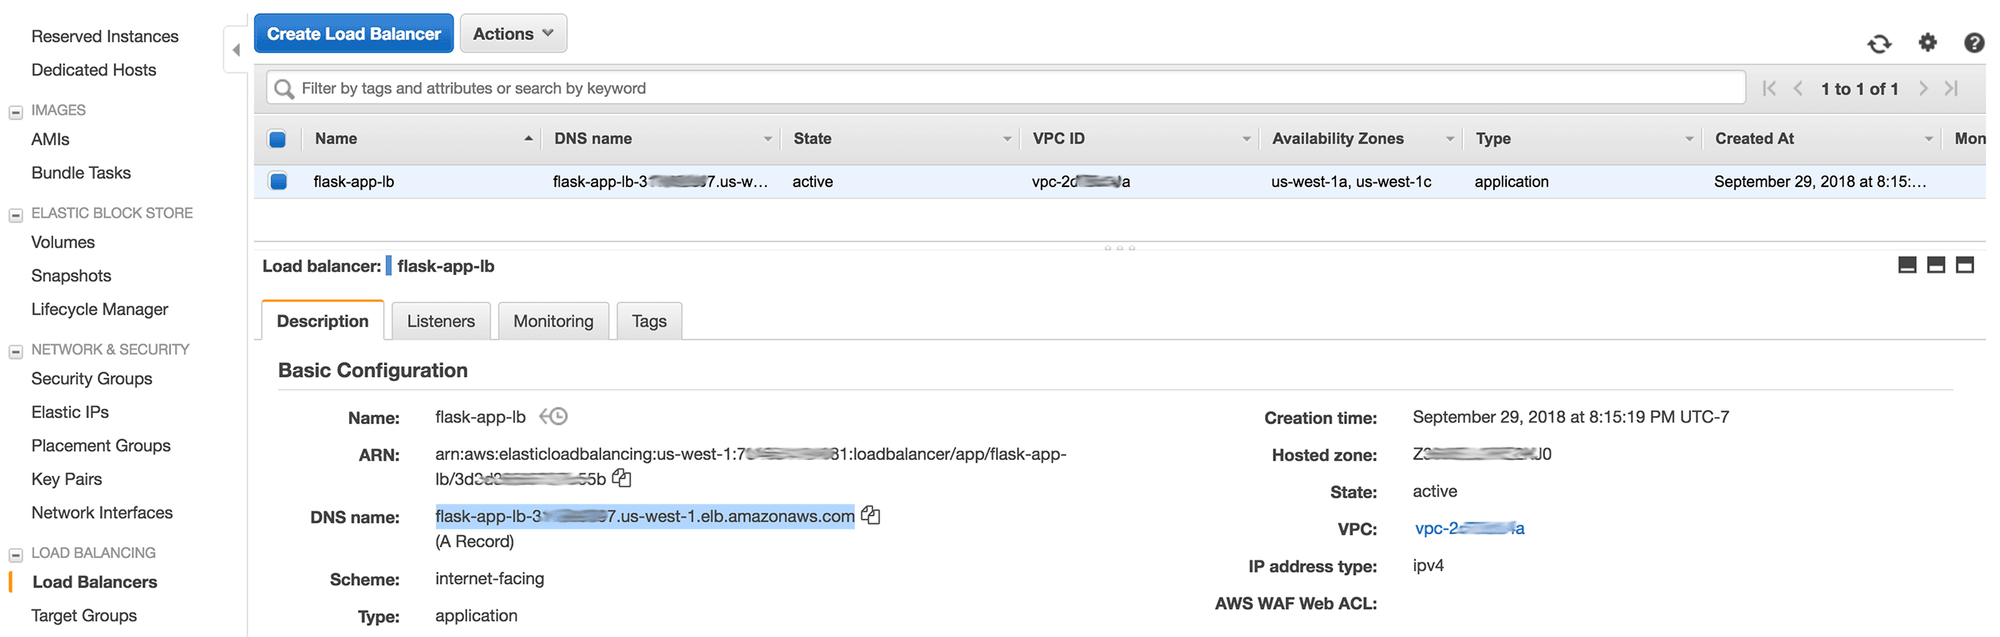Click the flask-app-lb name cell in table
The height and width of the screenshot is (637, 2000).
coord(354,182)
